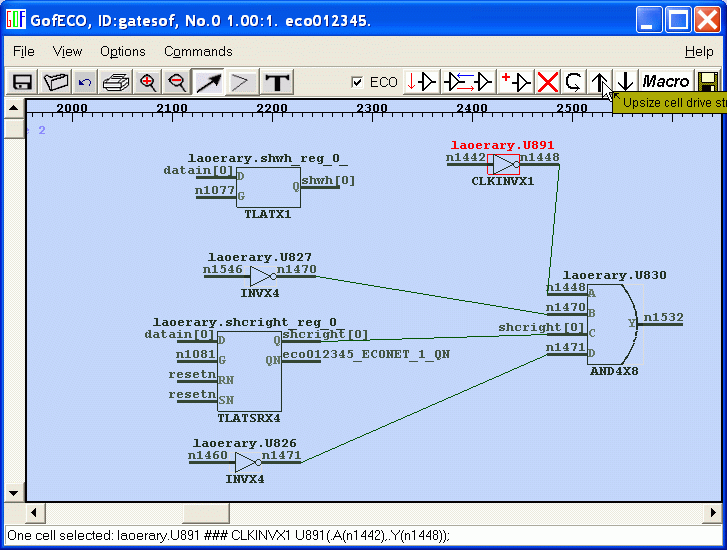727x550 pixels.
Task: Click vertical scrollbar up arrow
Action: tap(13, 108)
